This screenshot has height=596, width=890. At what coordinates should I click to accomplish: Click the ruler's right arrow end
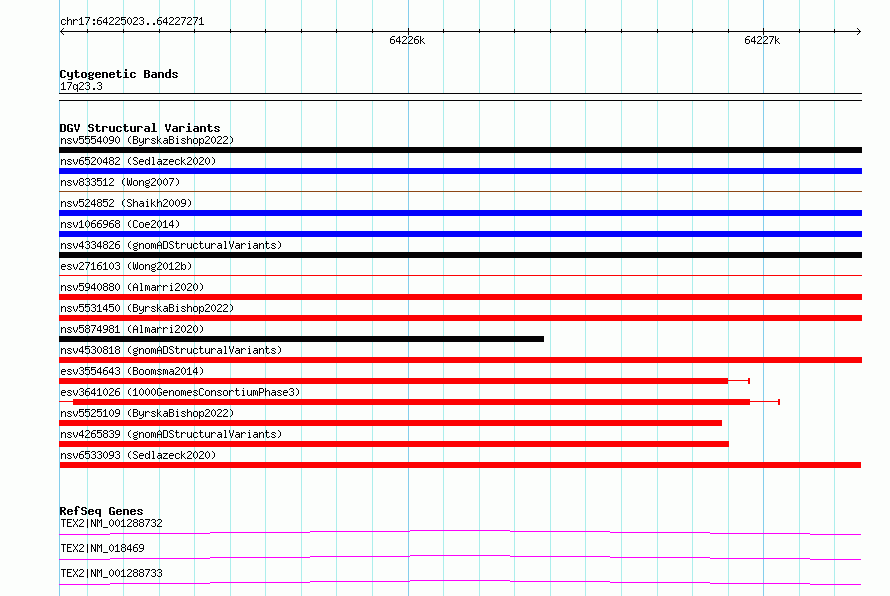859,31
